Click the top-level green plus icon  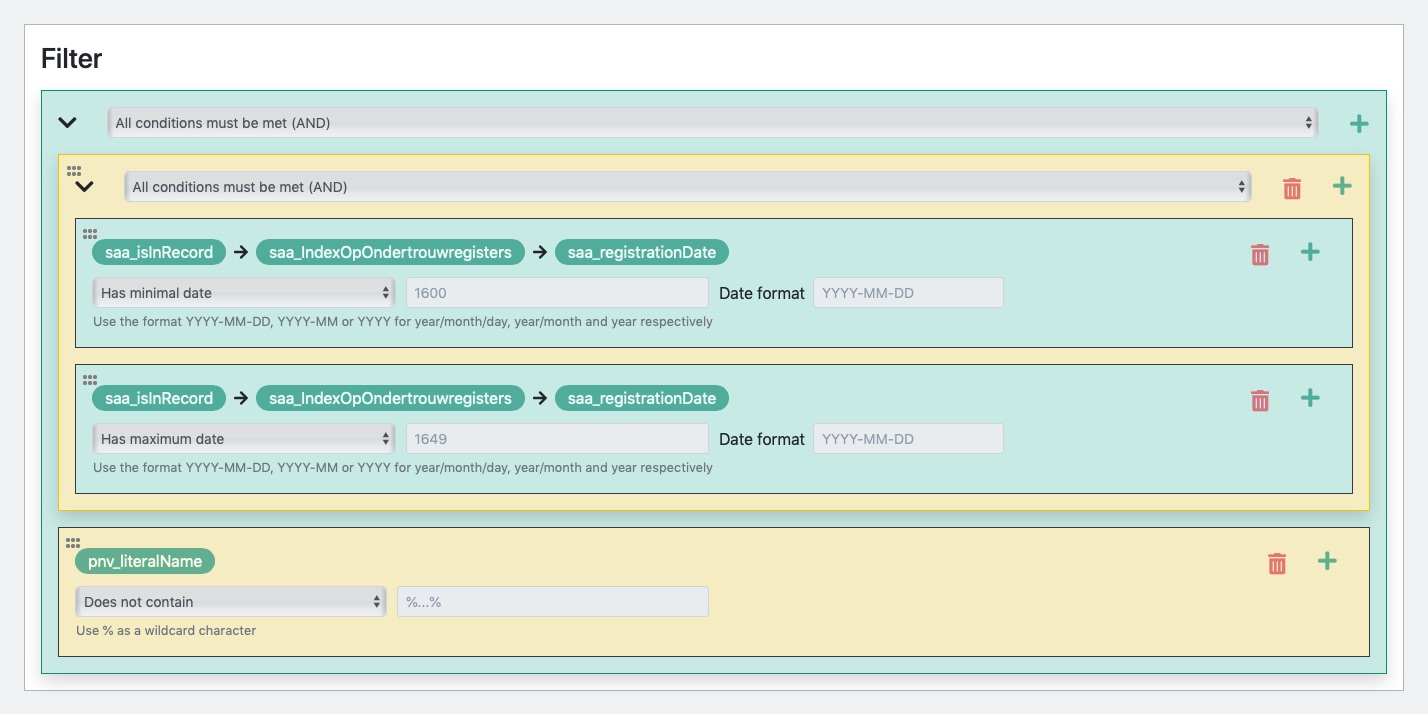pyautogui.click(x=1358, y=124)
